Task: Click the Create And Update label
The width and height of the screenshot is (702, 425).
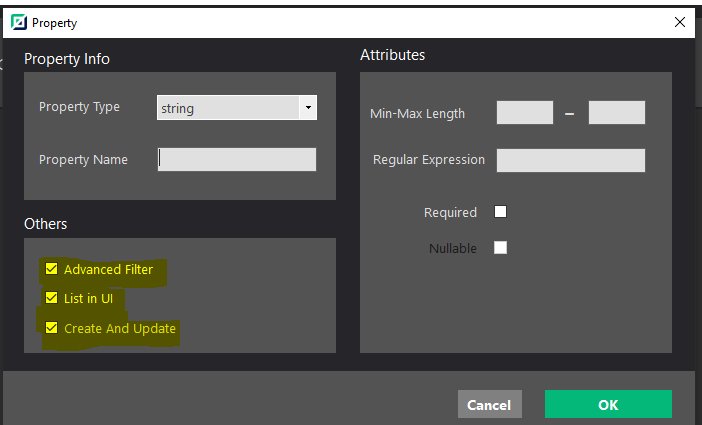Action: 119,329
